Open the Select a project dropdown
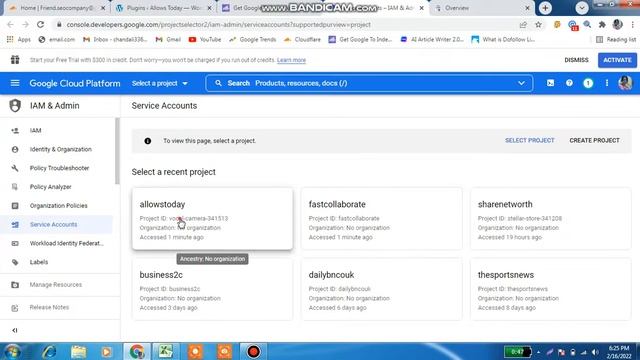 160,83
